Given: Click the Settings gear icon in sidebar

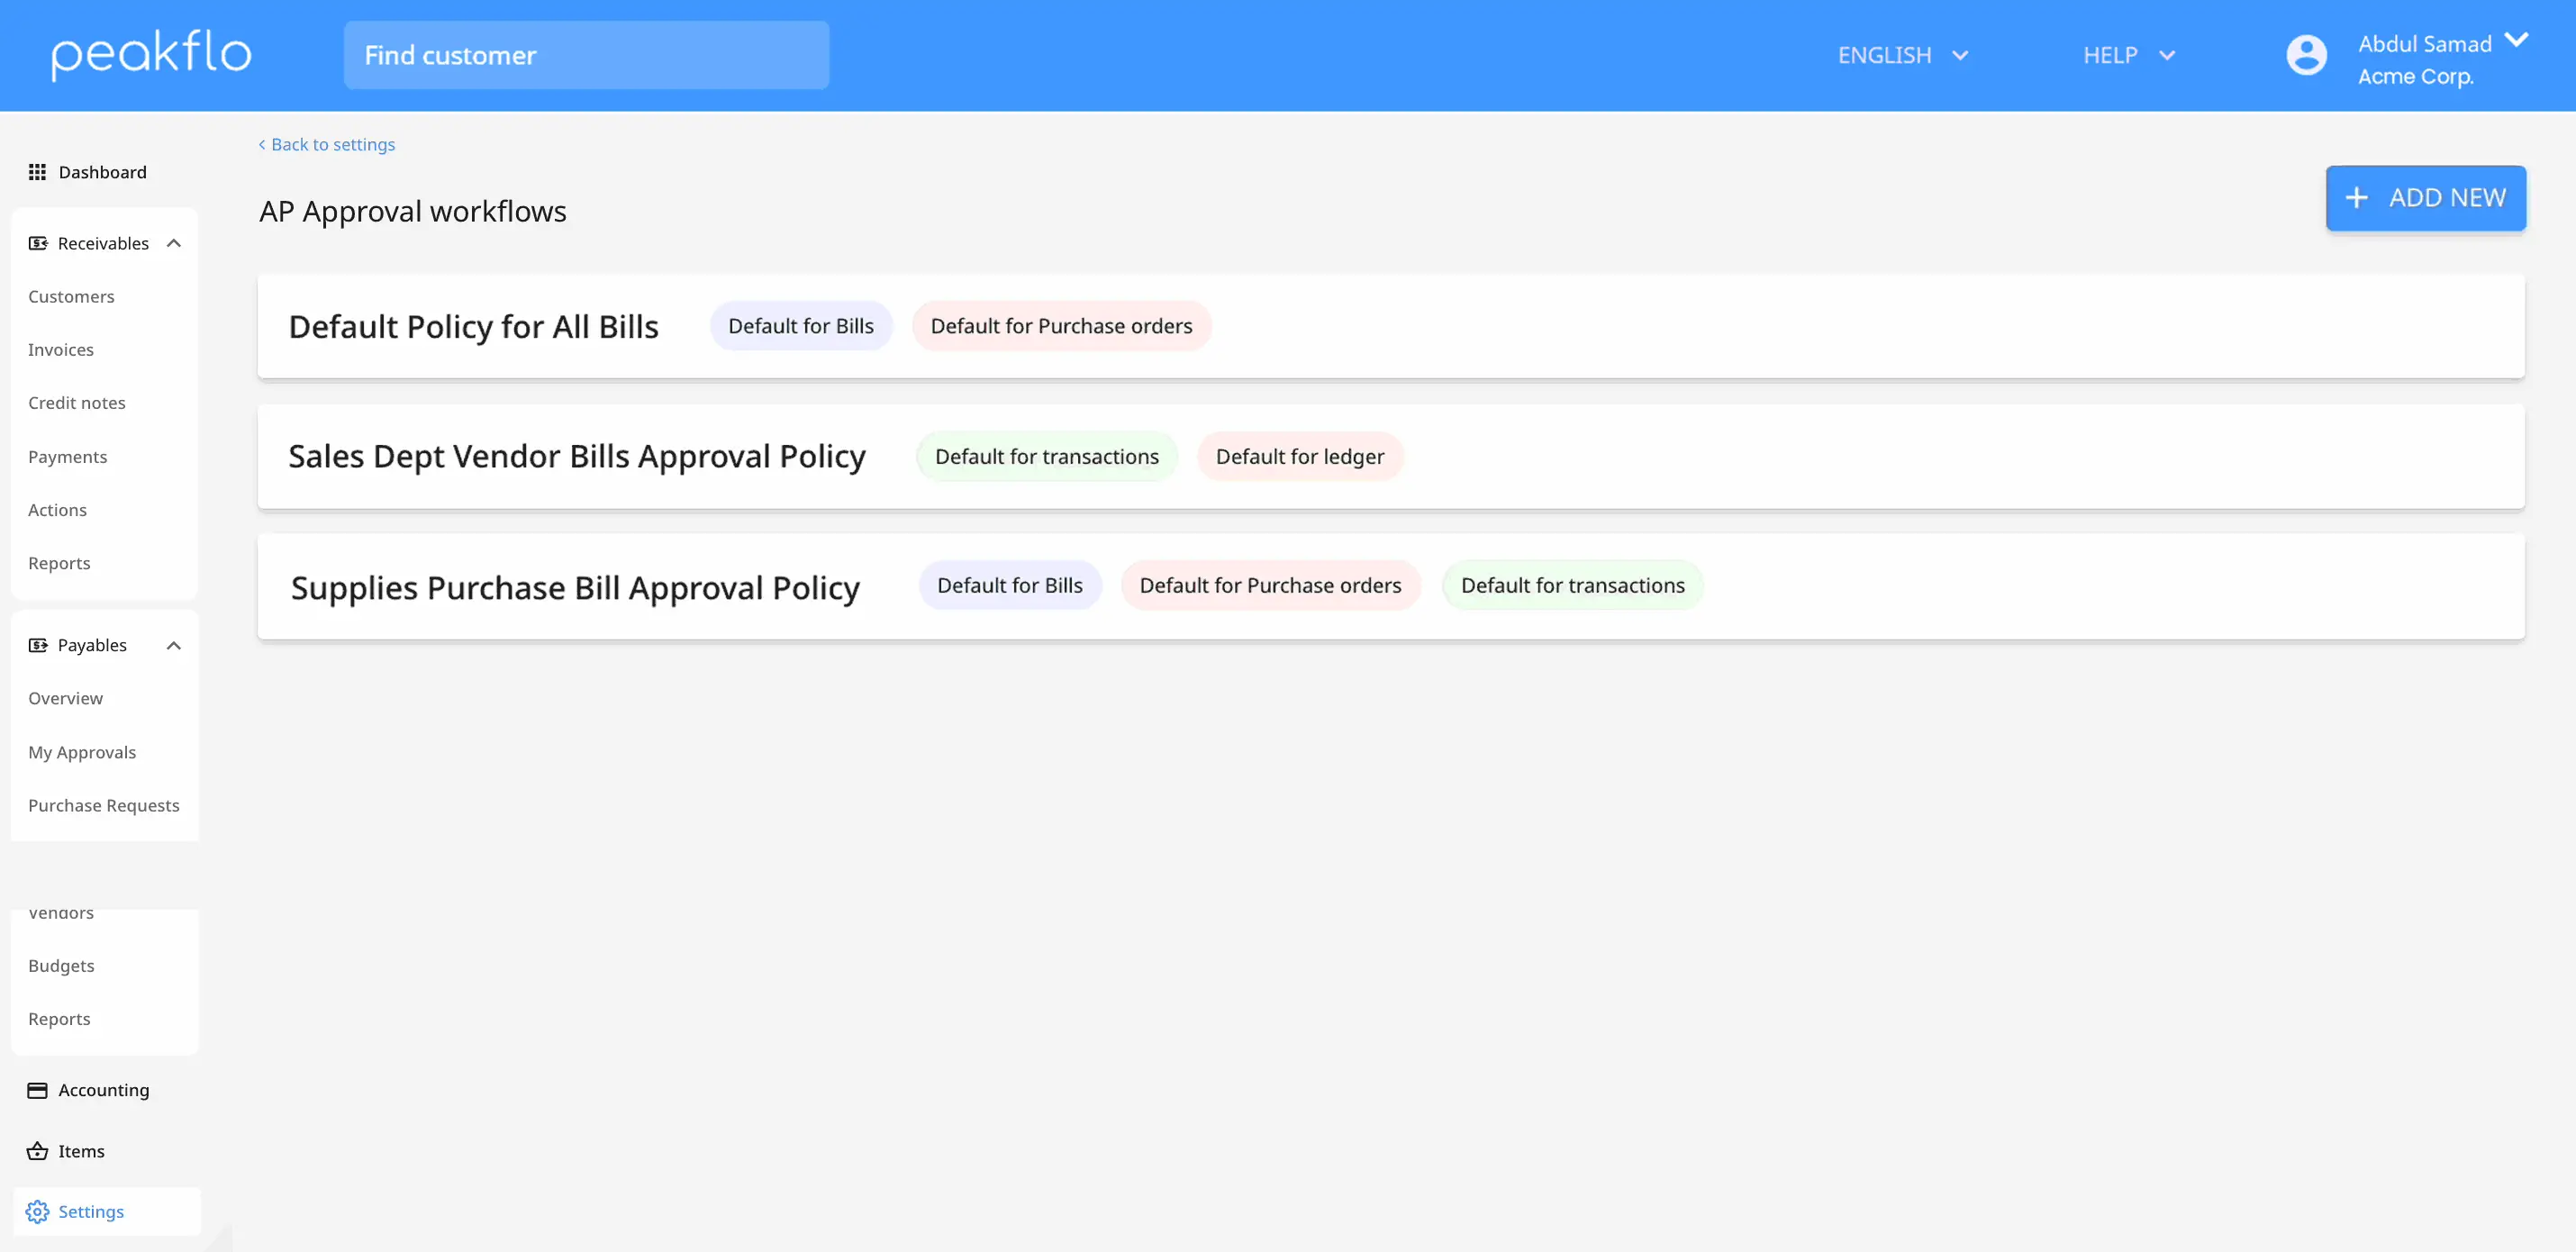Looking at the screenshot, I should pyautogui.click(x=36, y=1211).
